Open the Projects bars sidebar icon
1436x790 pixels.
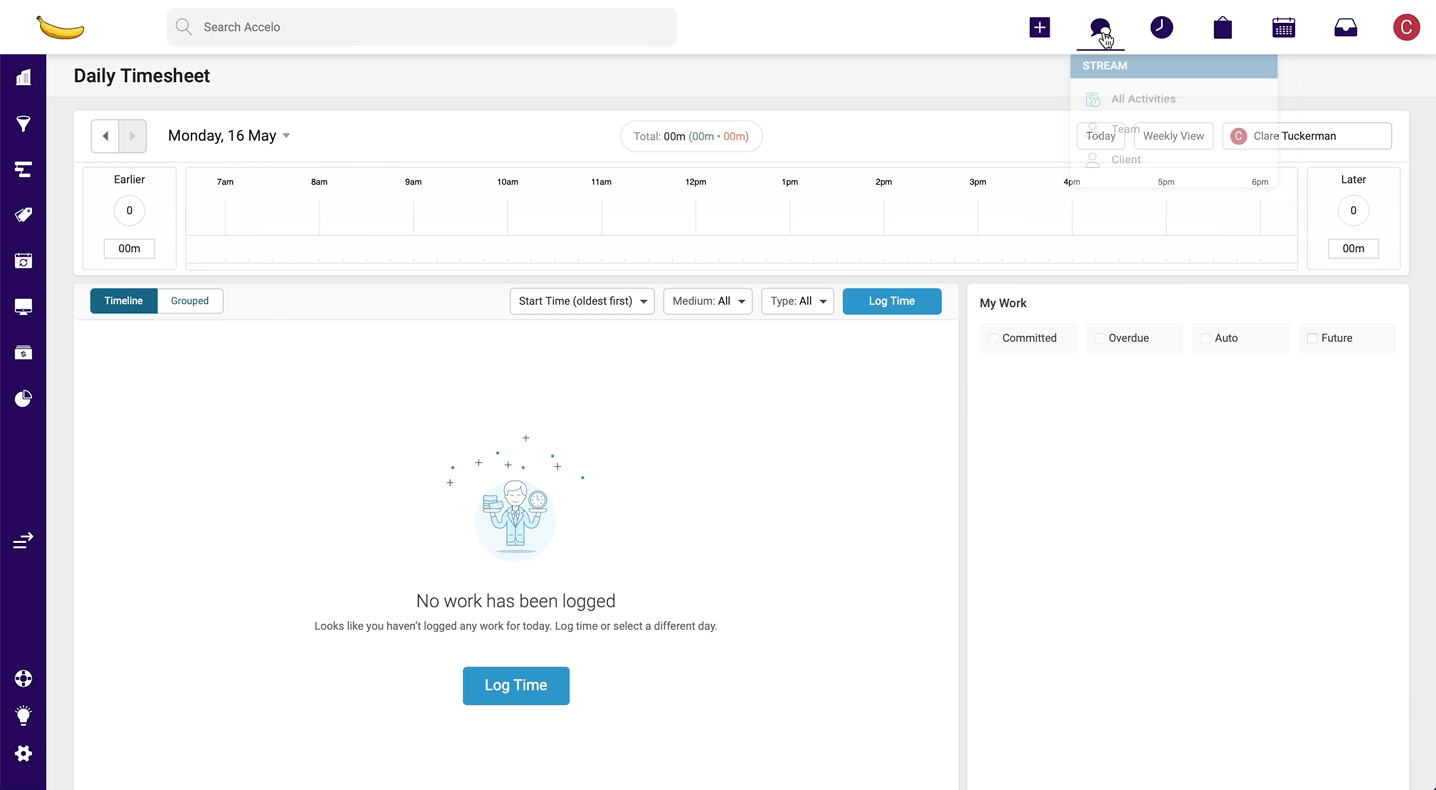coord(23,169)
